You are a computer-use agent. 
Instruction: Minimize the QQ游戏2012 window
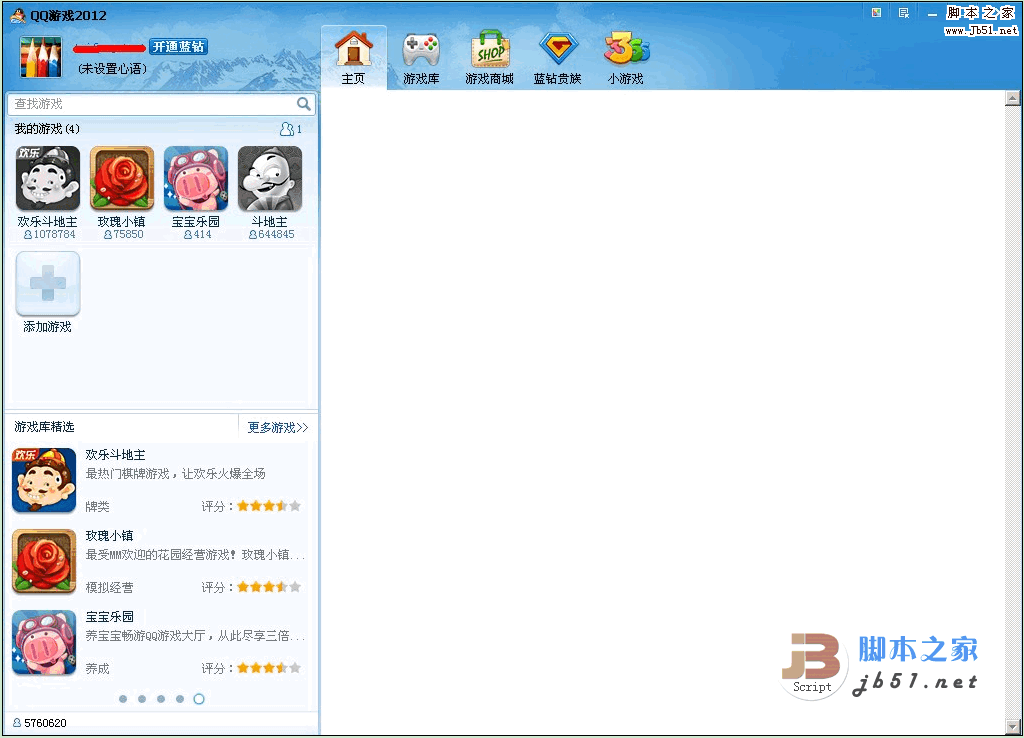(x=932, y=13)
